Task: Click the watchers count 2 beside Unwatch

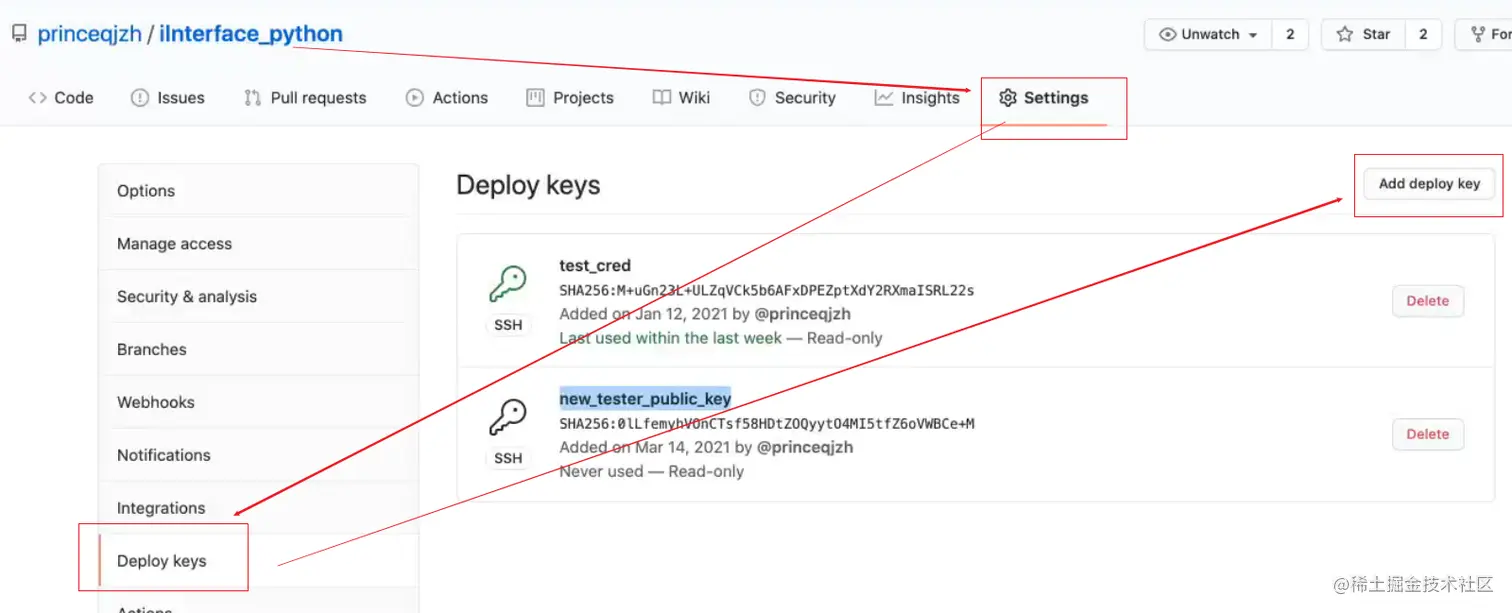Action: (1290, 34)
